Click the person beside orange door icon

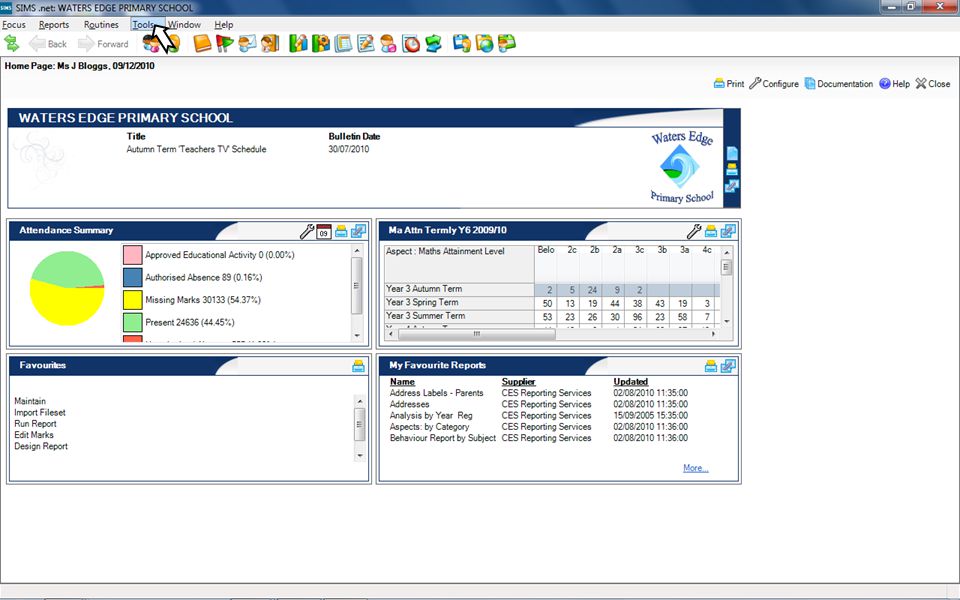[x=270, y=43]
